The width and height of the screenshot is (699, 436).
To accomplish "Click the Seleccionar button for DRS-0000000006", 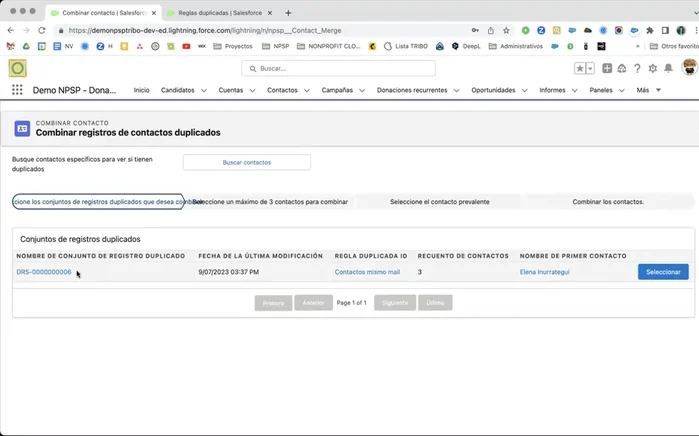I will pos(663,272).
